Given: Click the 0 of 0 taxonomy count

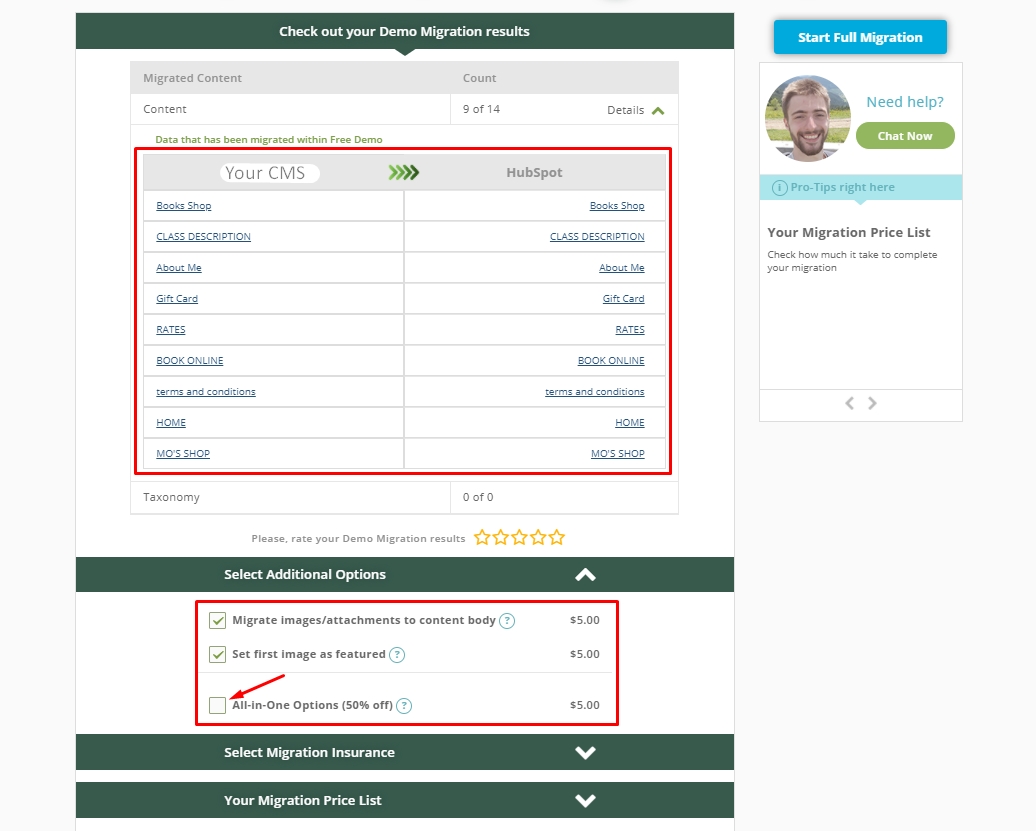Looking at the screenshot, I should point(478,497).
